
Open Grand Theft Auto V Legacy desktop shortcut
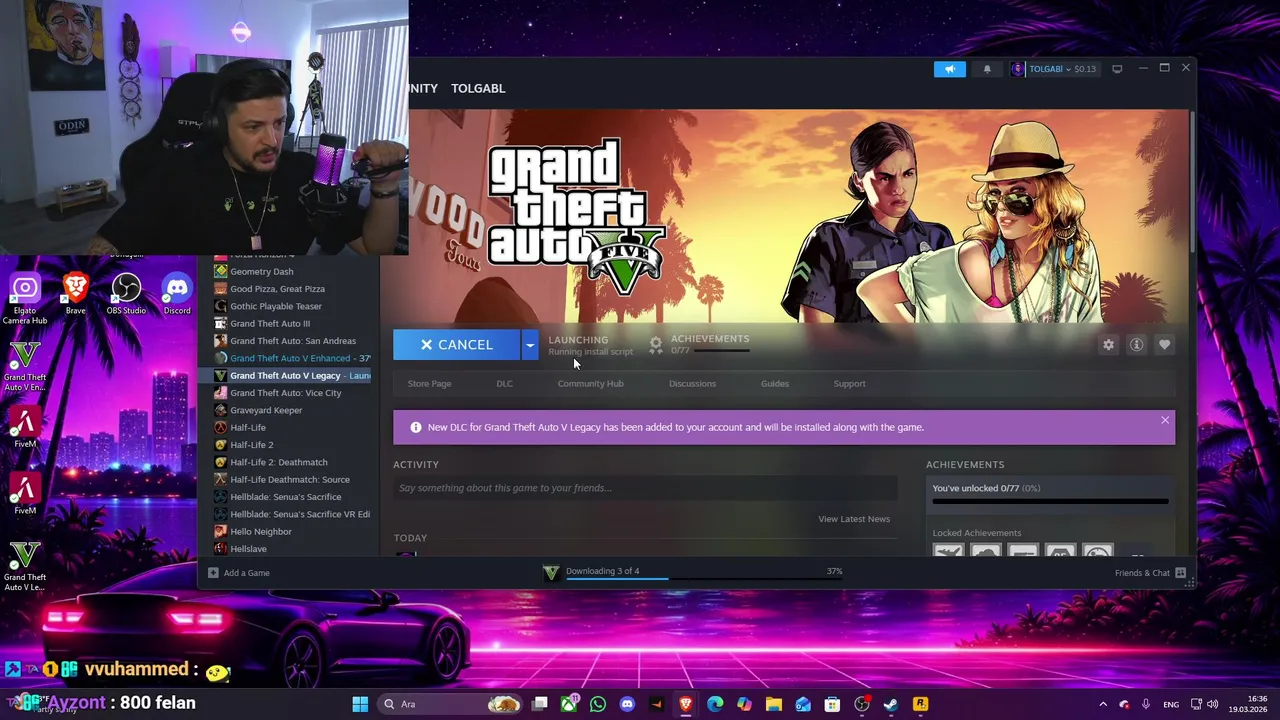tap(25, 566)
